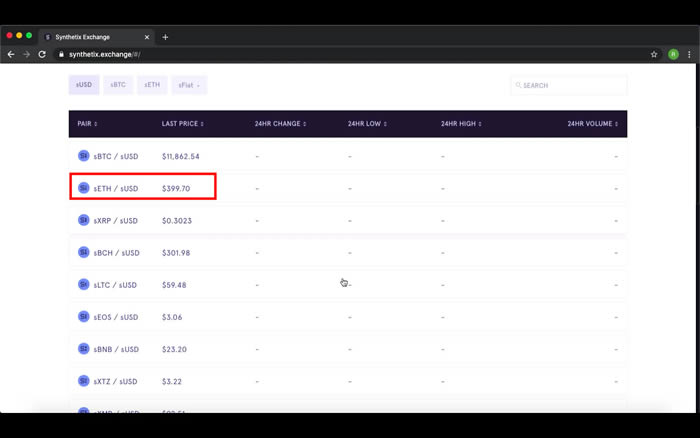Open the sBCH / sUSD pair

[x=117, y=253]
